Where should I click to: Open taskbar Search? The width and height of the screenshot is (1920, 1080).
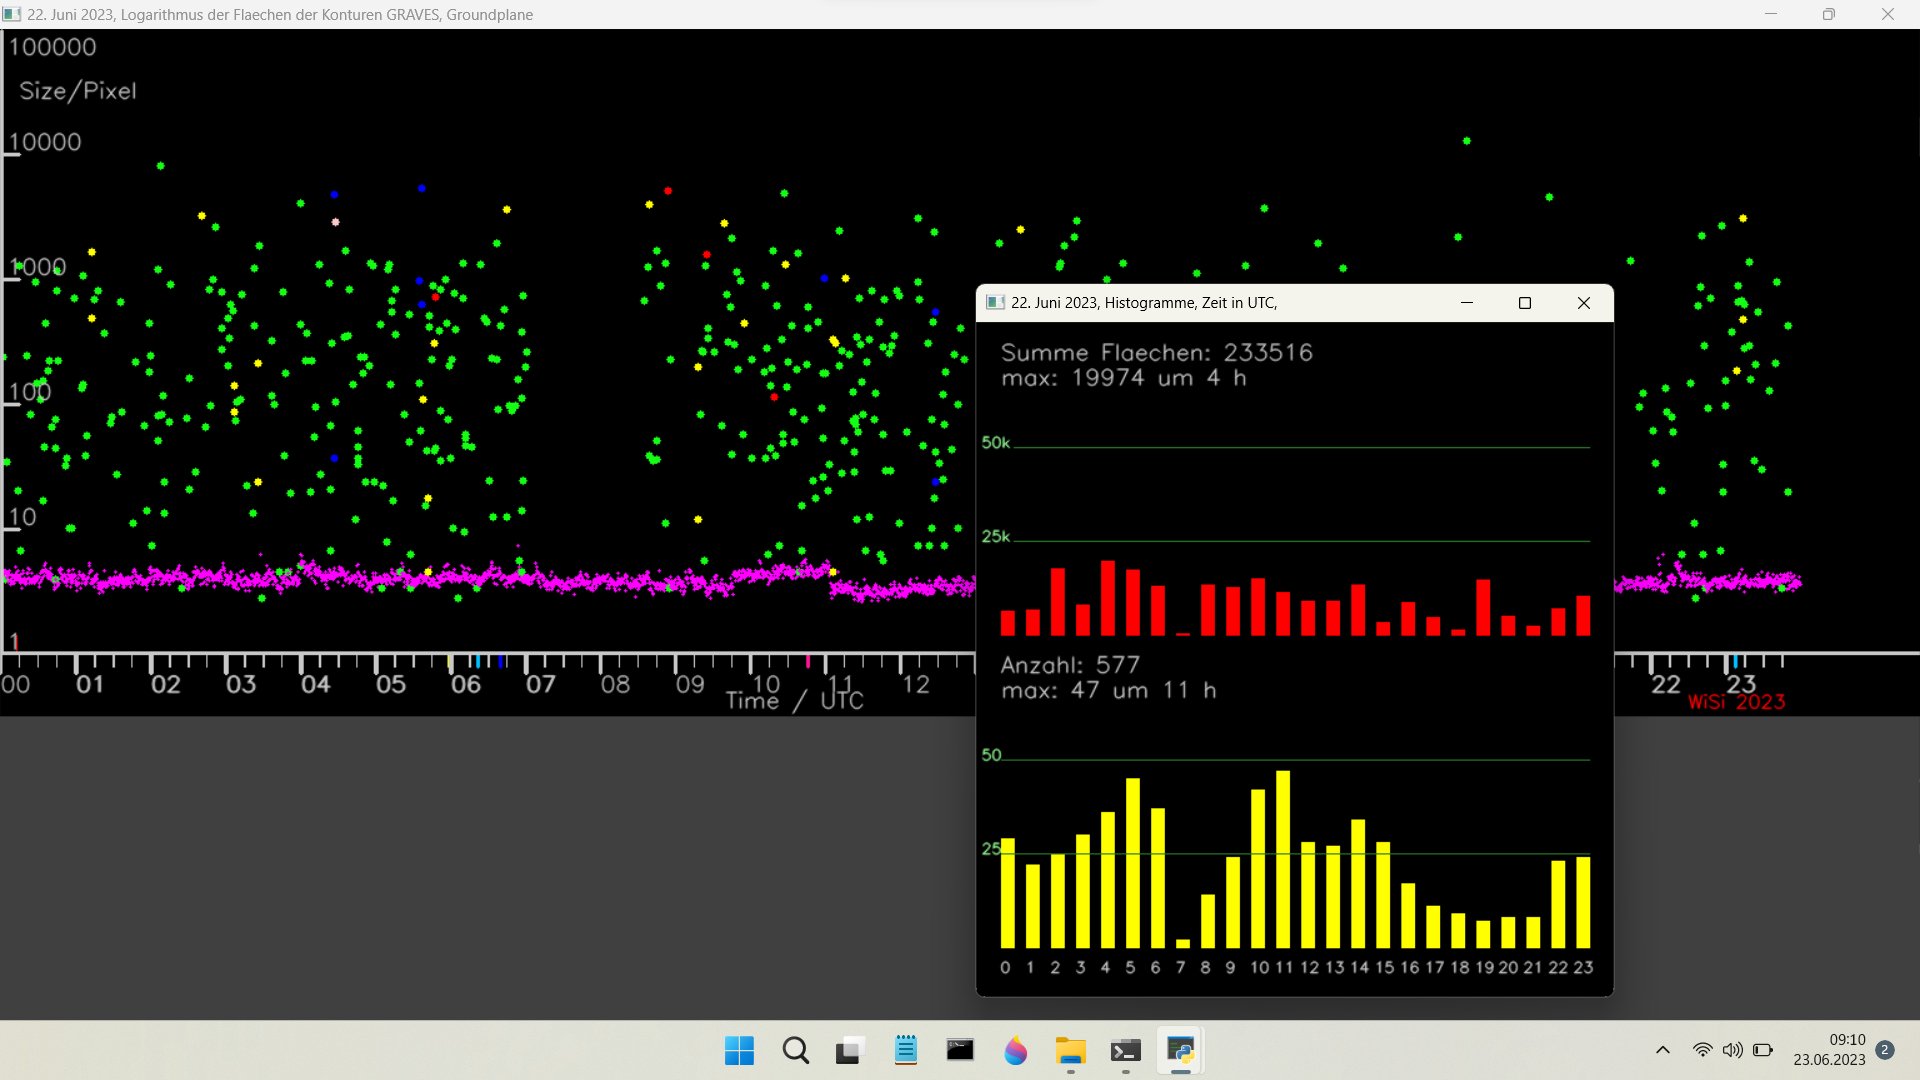point(796,1051)
